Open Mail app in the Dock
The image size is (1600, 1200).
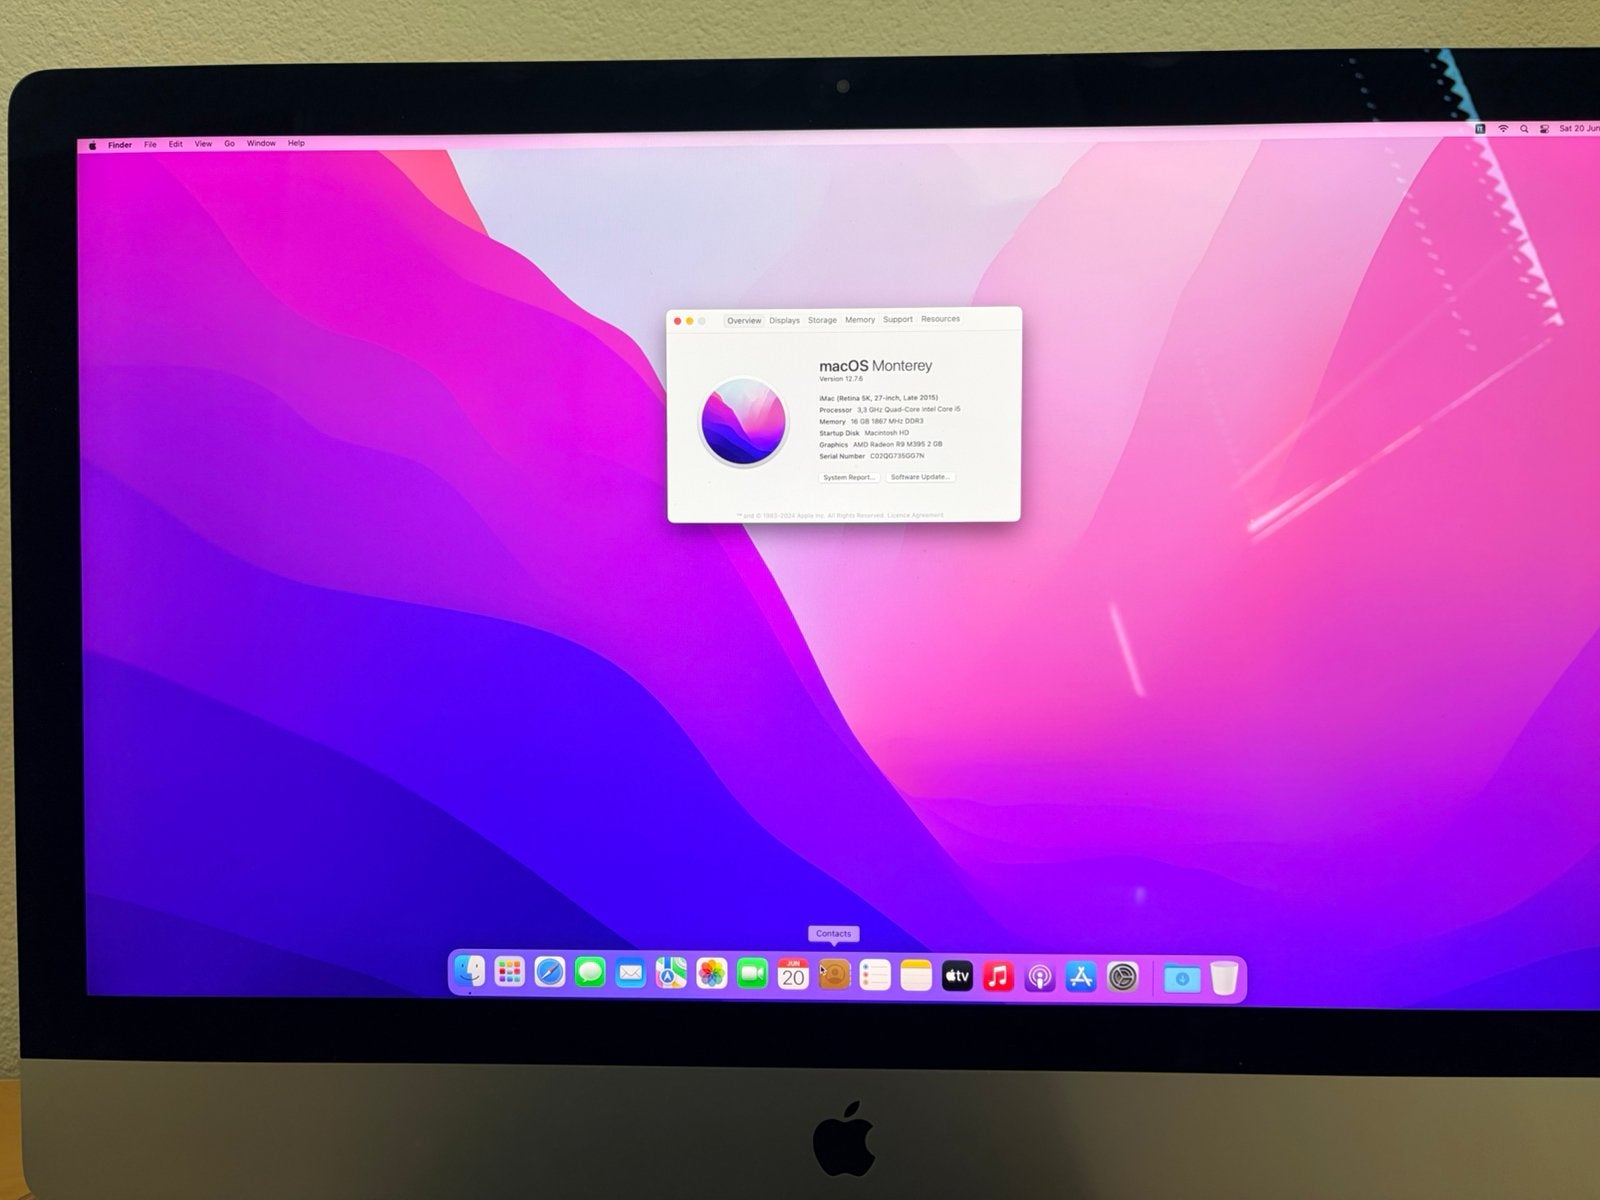tap(630, 973)
